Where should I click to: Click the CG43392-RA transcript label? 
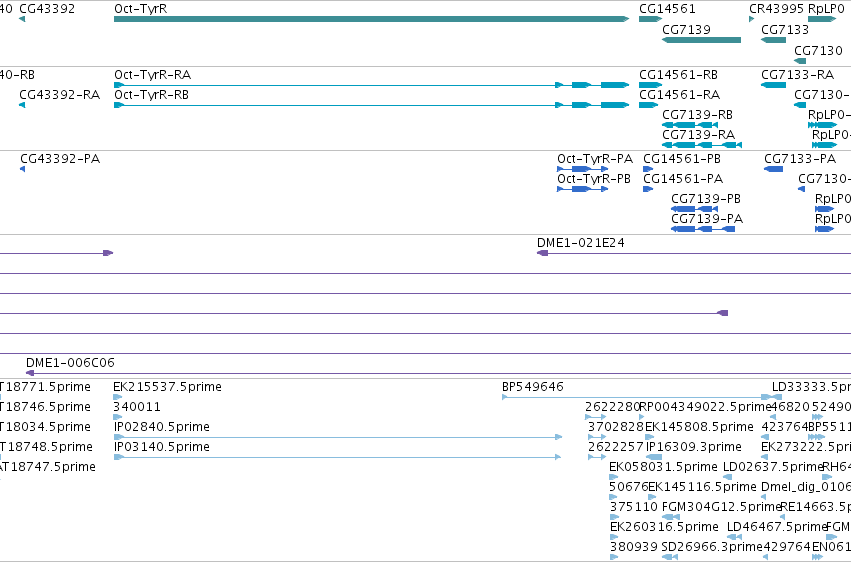click(x=60, y=95)
